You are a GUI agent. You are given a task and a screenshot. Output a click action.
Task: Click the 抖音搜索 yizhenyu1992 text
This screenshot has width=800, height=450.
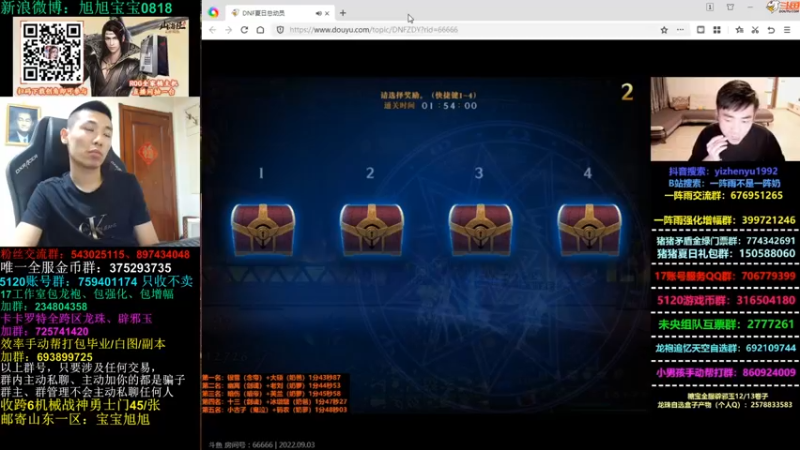[x=723, y=171]
